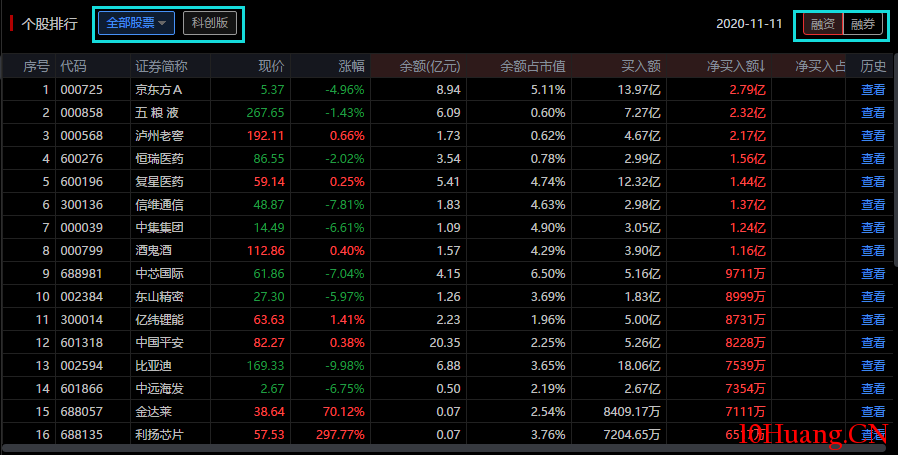
Task: Sort by 余额(亿元) column header
Action: pyautogui.click(x=430, y=66)
